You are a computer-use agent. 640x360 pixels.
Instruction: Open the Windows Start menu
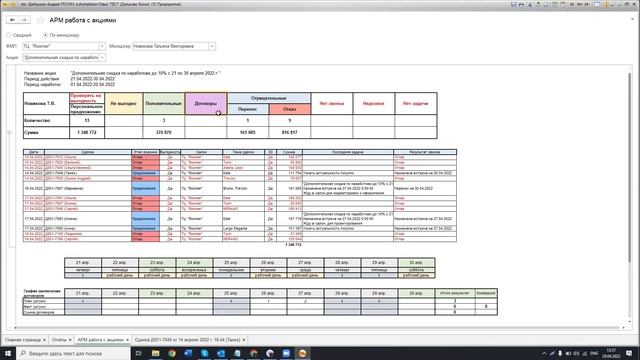(x=8, y=353)
